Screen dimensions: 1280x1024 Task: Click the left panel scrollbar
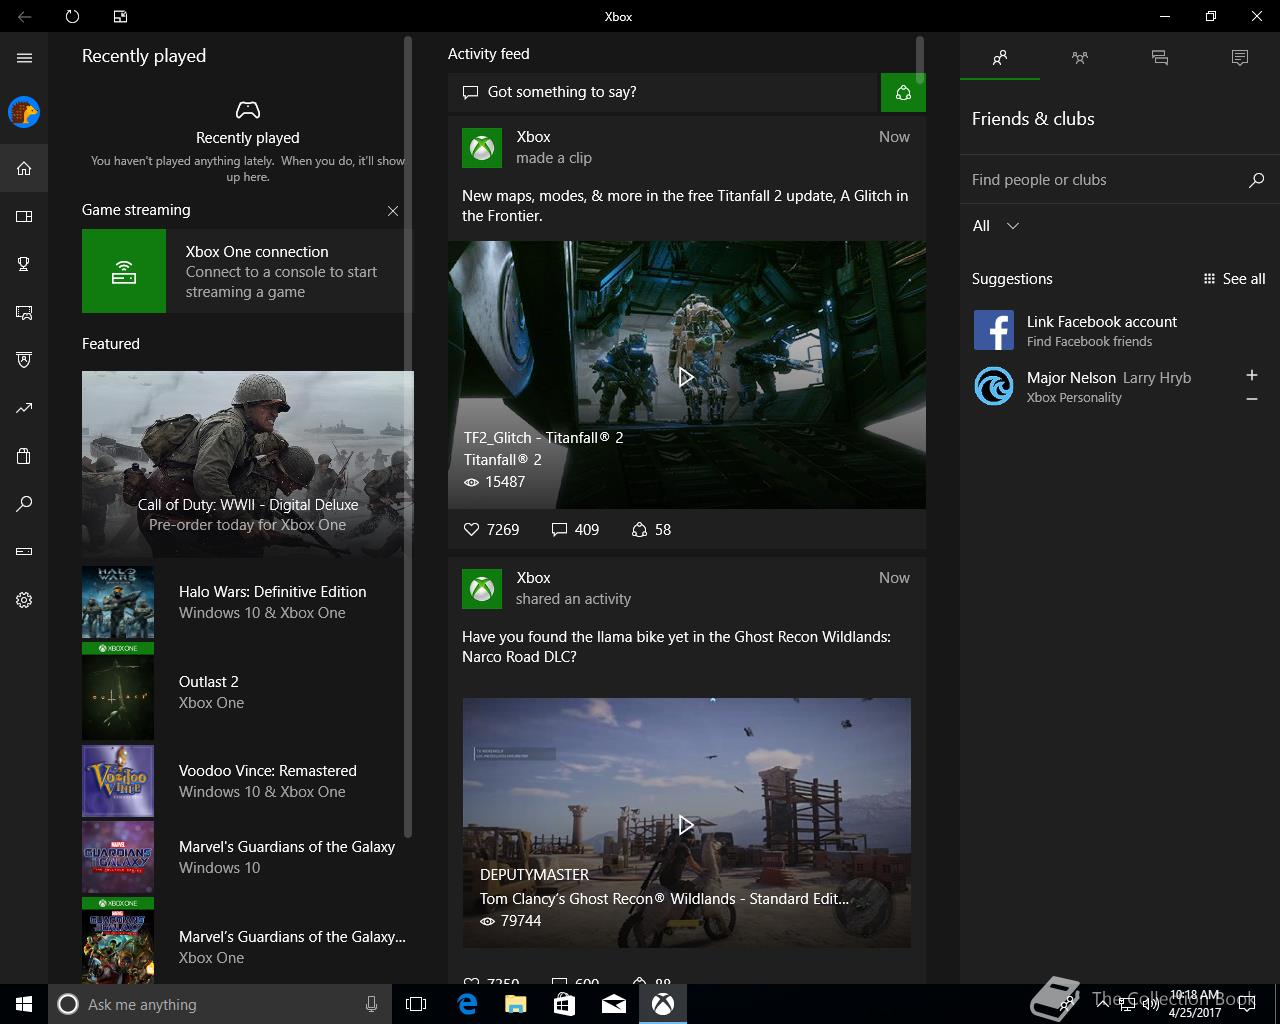pyautogui.click(x=407, y=436)
